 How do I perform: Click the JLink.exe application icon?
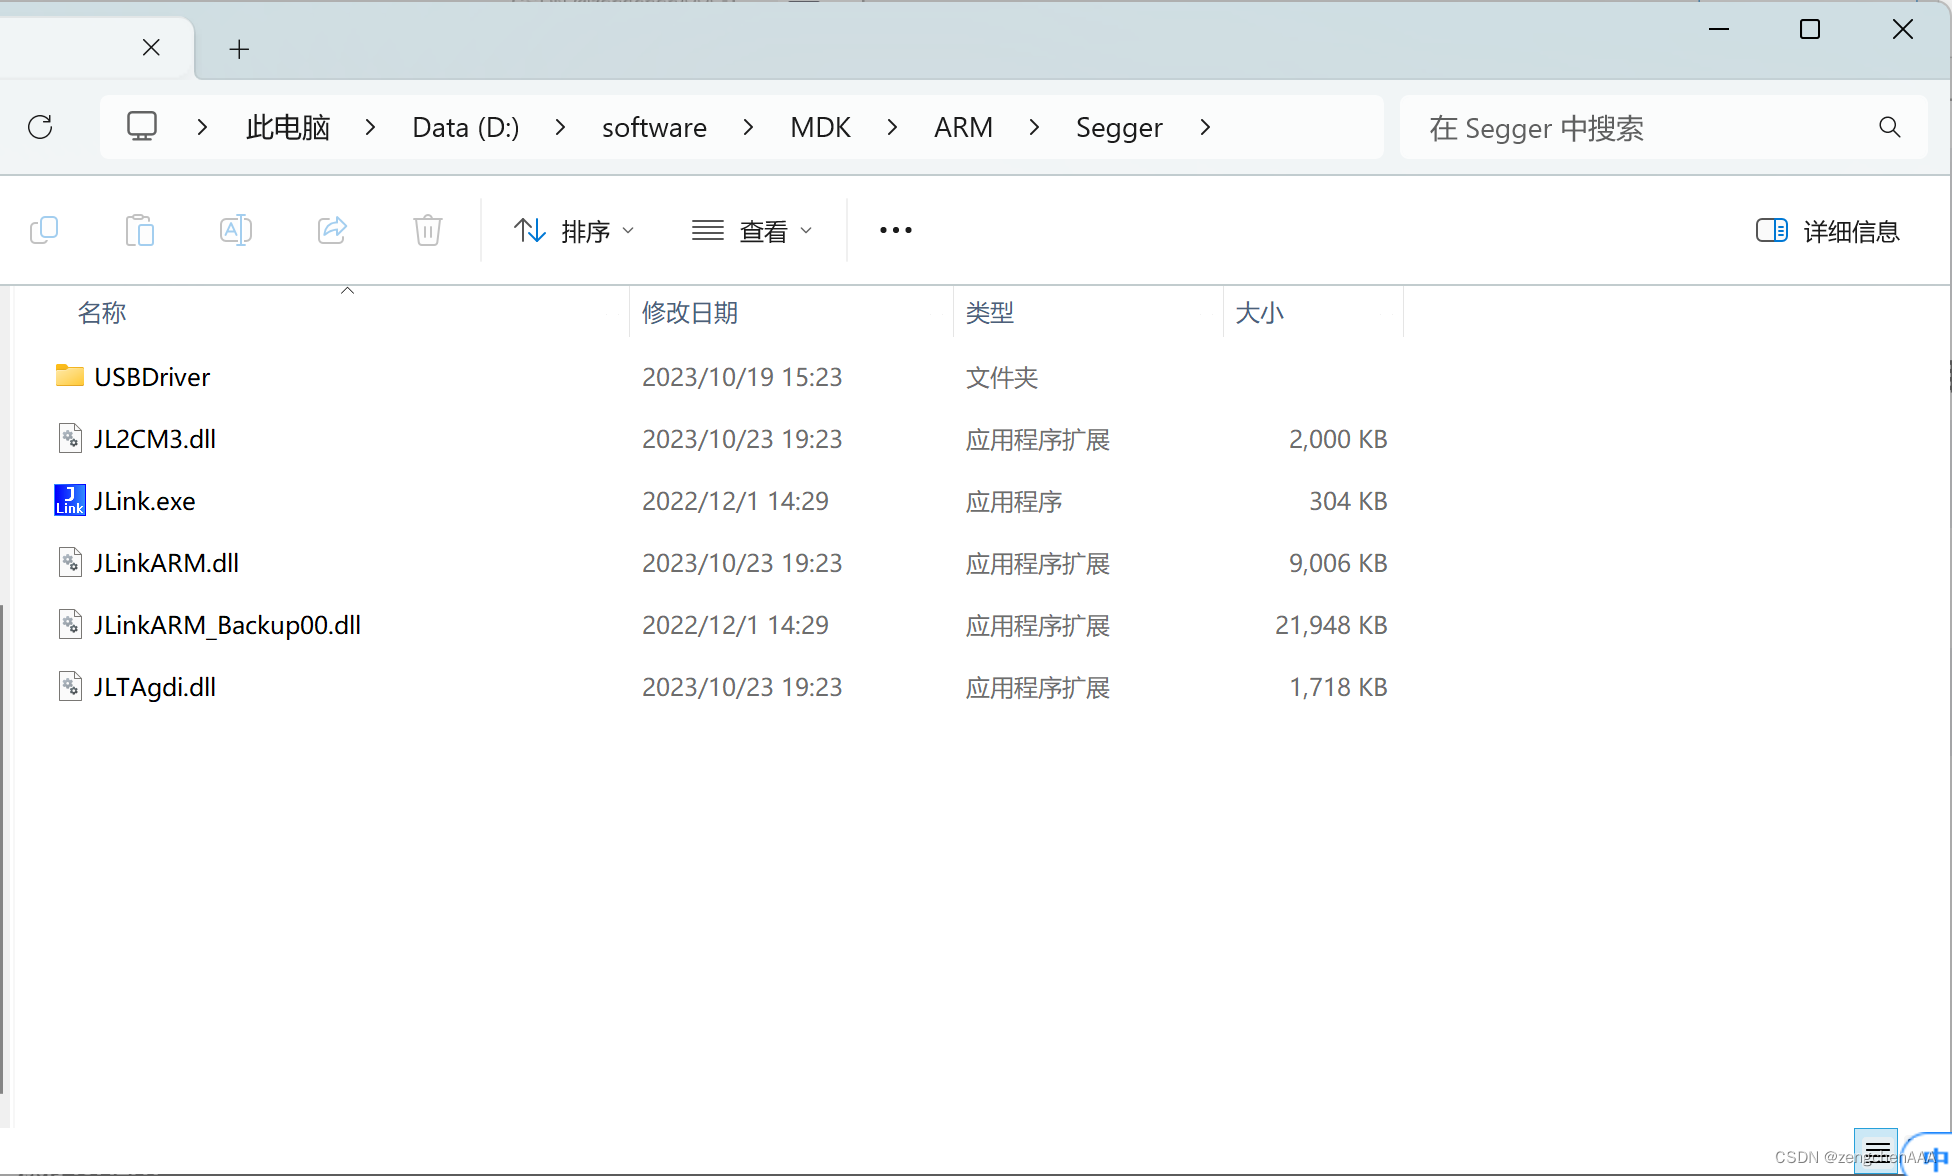click(70, 500)
